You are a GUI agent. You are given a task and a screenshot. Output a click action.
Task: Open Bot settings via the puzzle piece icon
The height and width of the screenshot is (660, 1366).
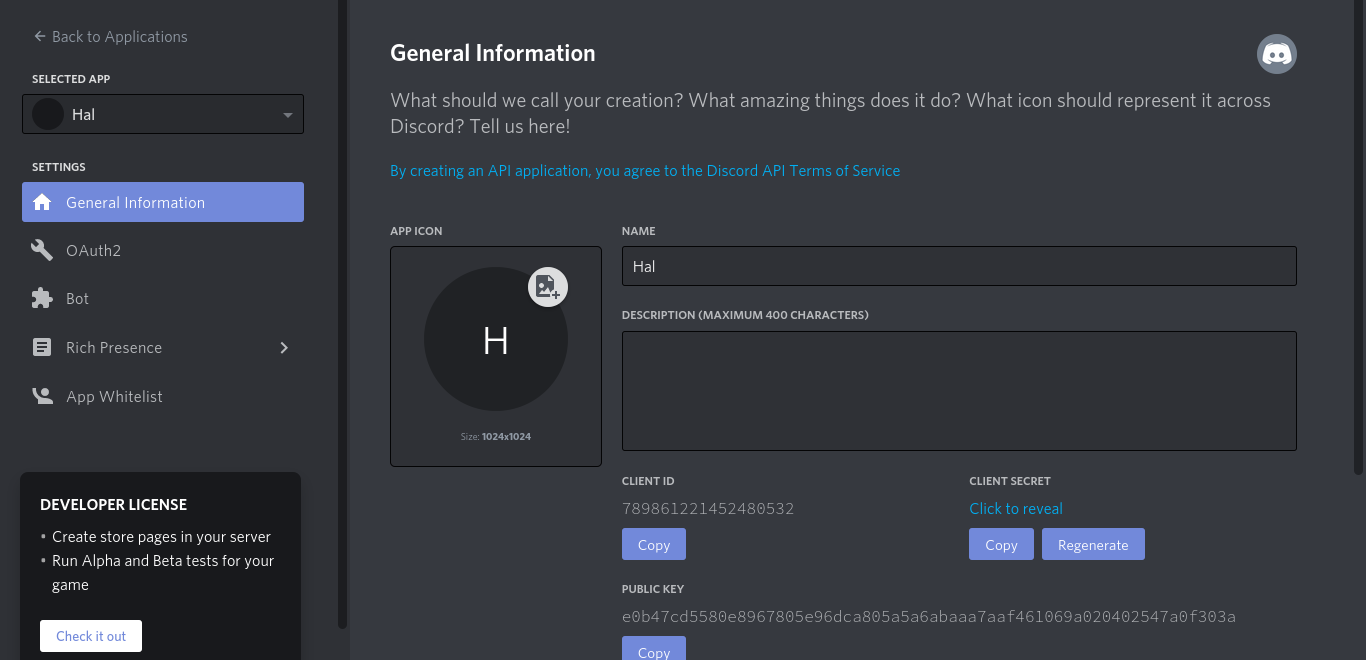tap(41, 298)
